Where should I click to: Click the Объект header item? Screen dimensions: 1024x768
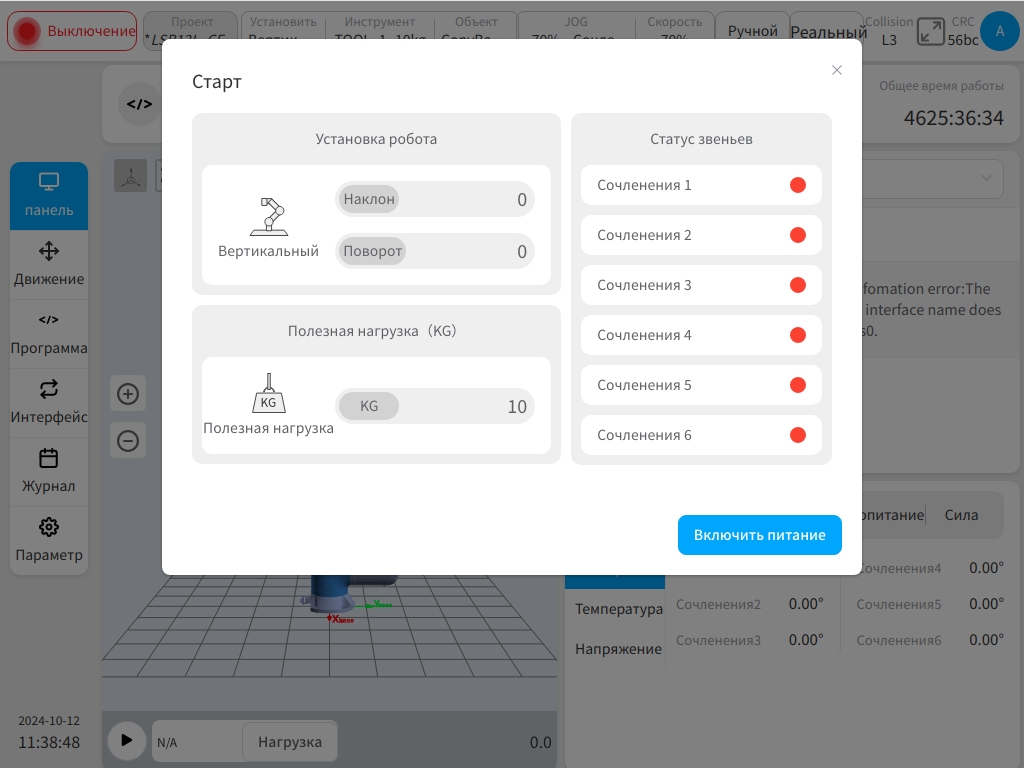pyautogui.click(x=475, y=30)
